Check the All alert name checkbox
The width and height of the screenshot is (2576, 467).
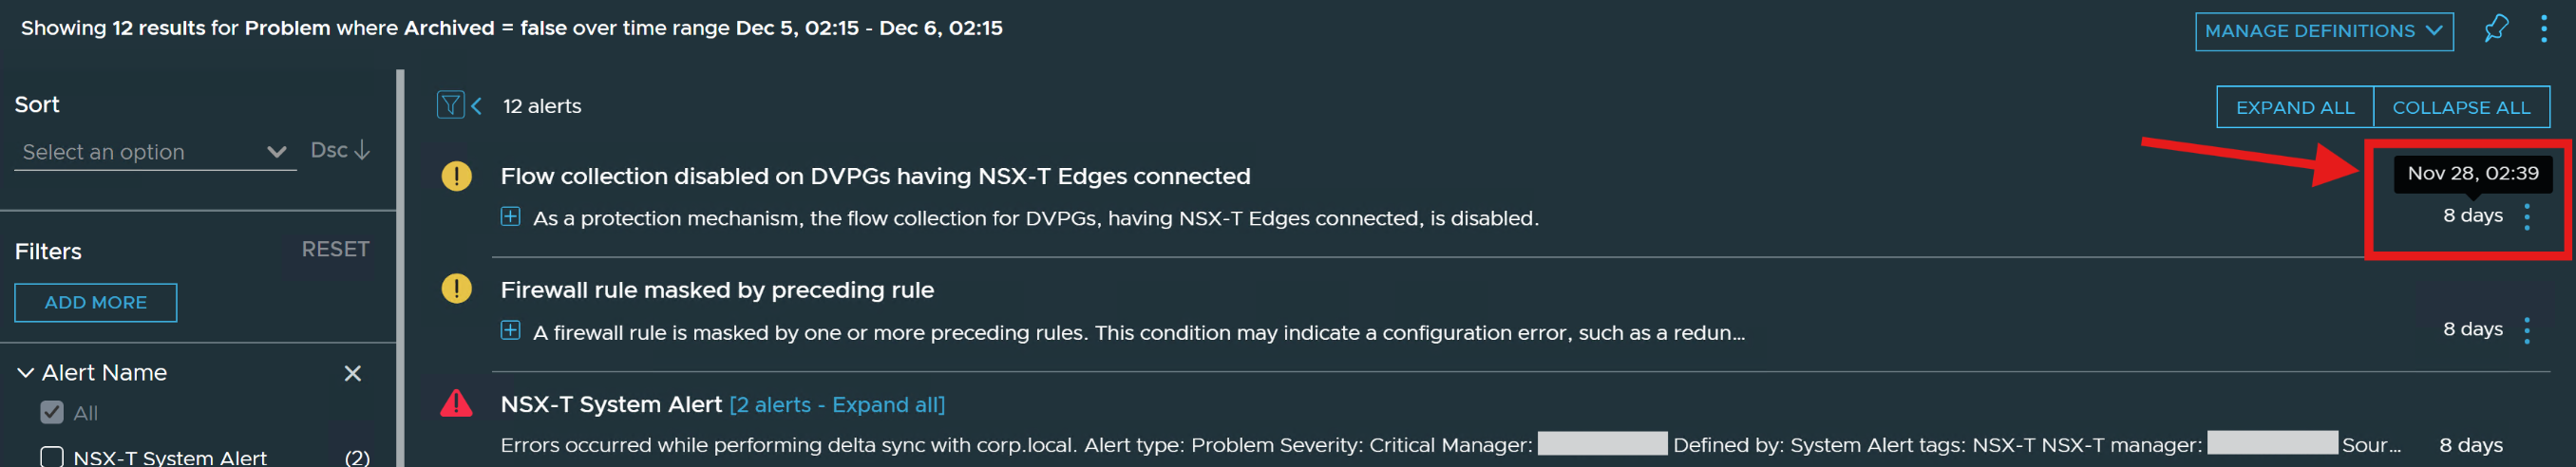(52, 412)
